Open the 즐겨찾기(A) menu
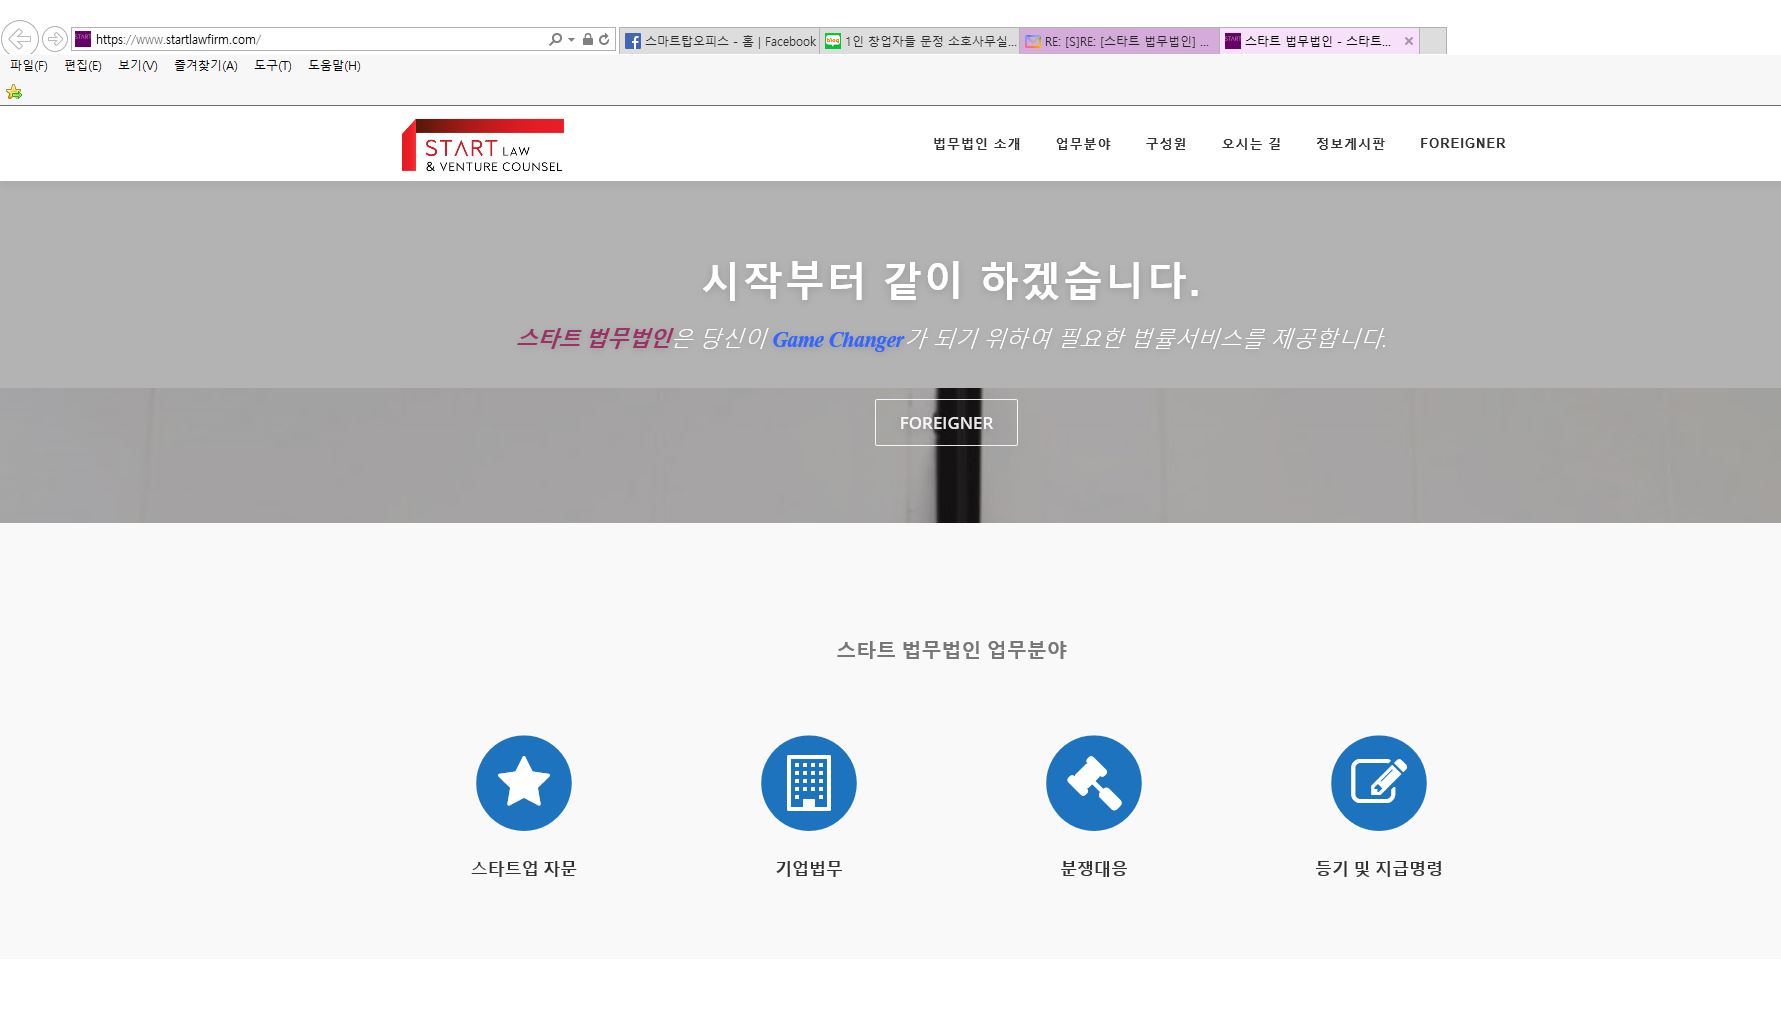 pos(206,66)
